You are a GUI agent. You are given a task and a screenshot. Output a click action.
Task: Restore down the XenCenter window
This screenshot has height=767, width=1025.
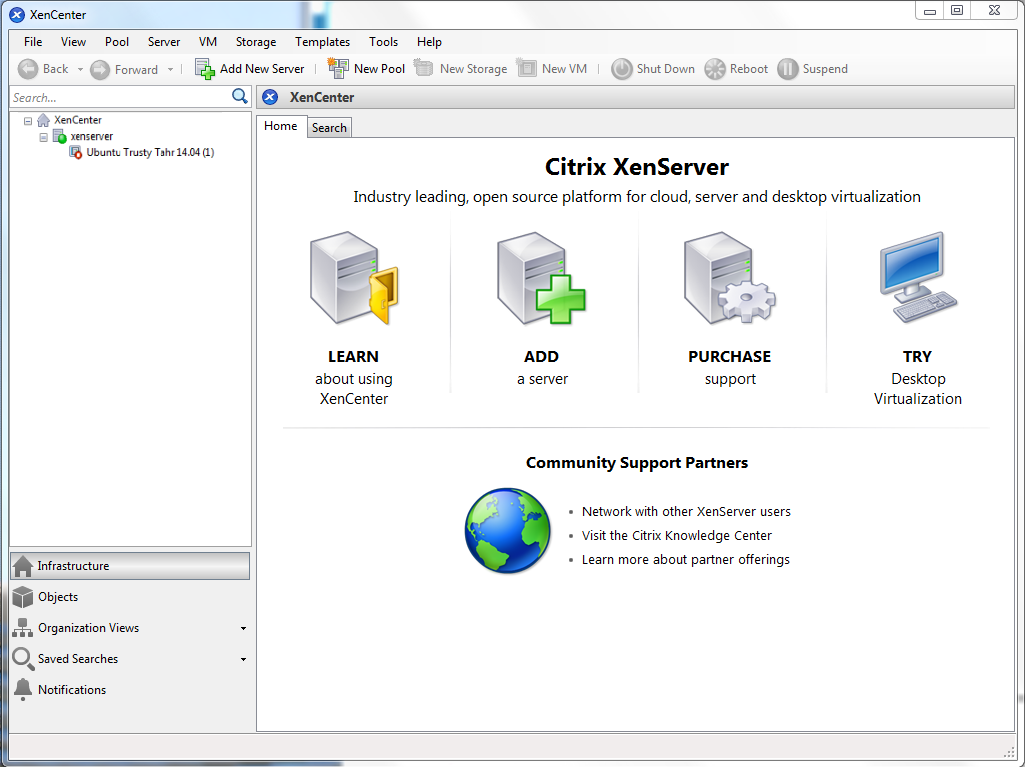coord(956,10)
